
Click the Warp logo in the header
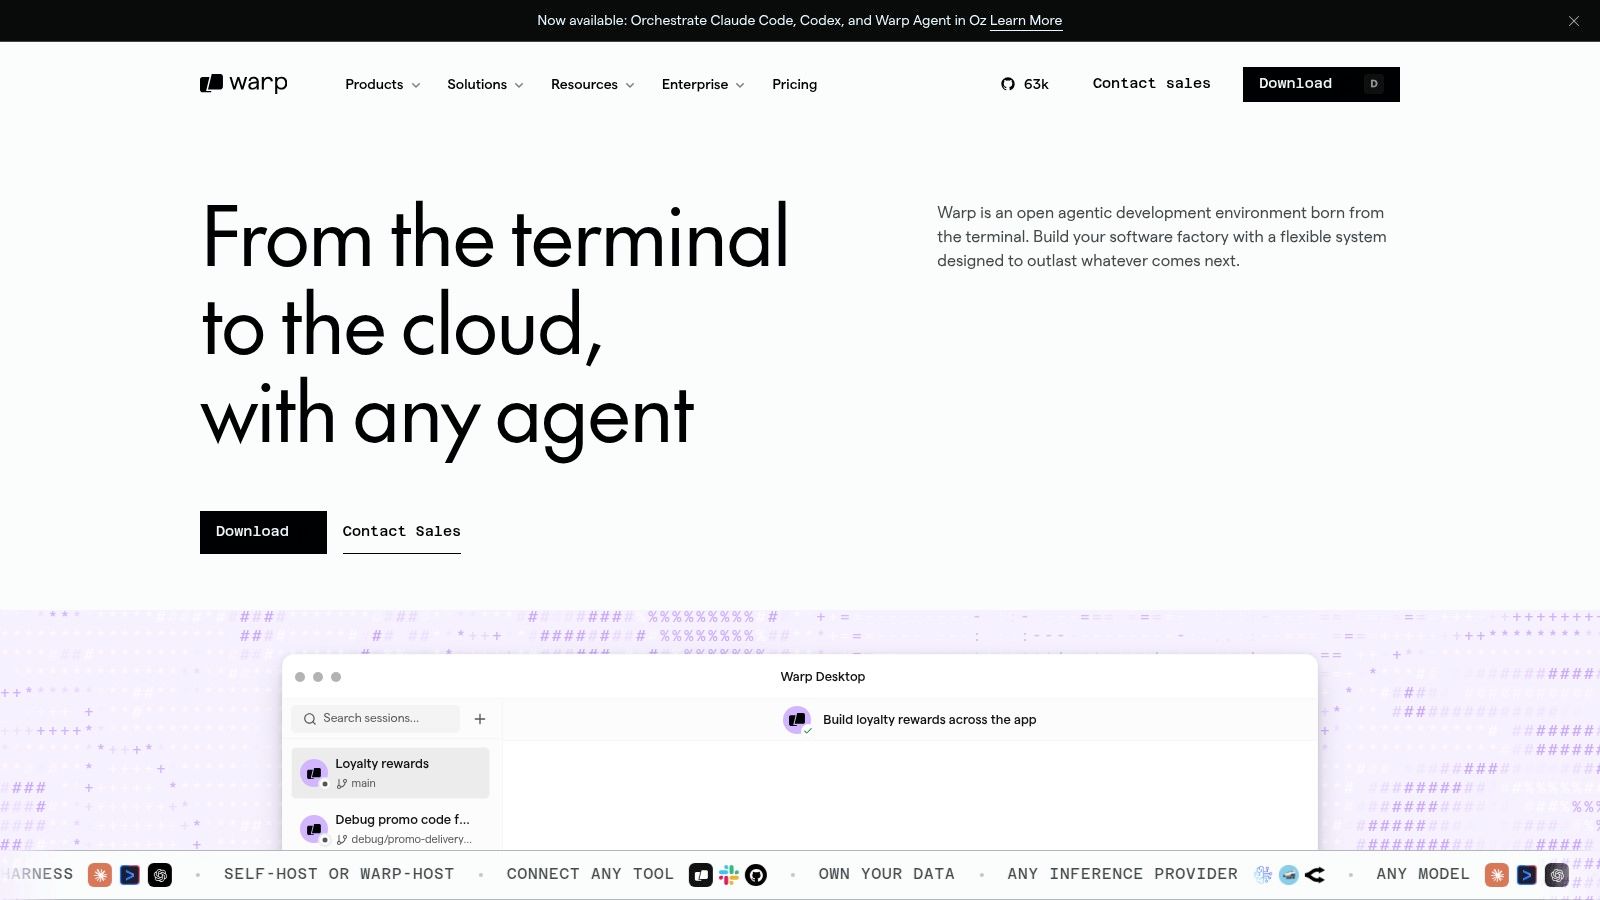(244, 84)
